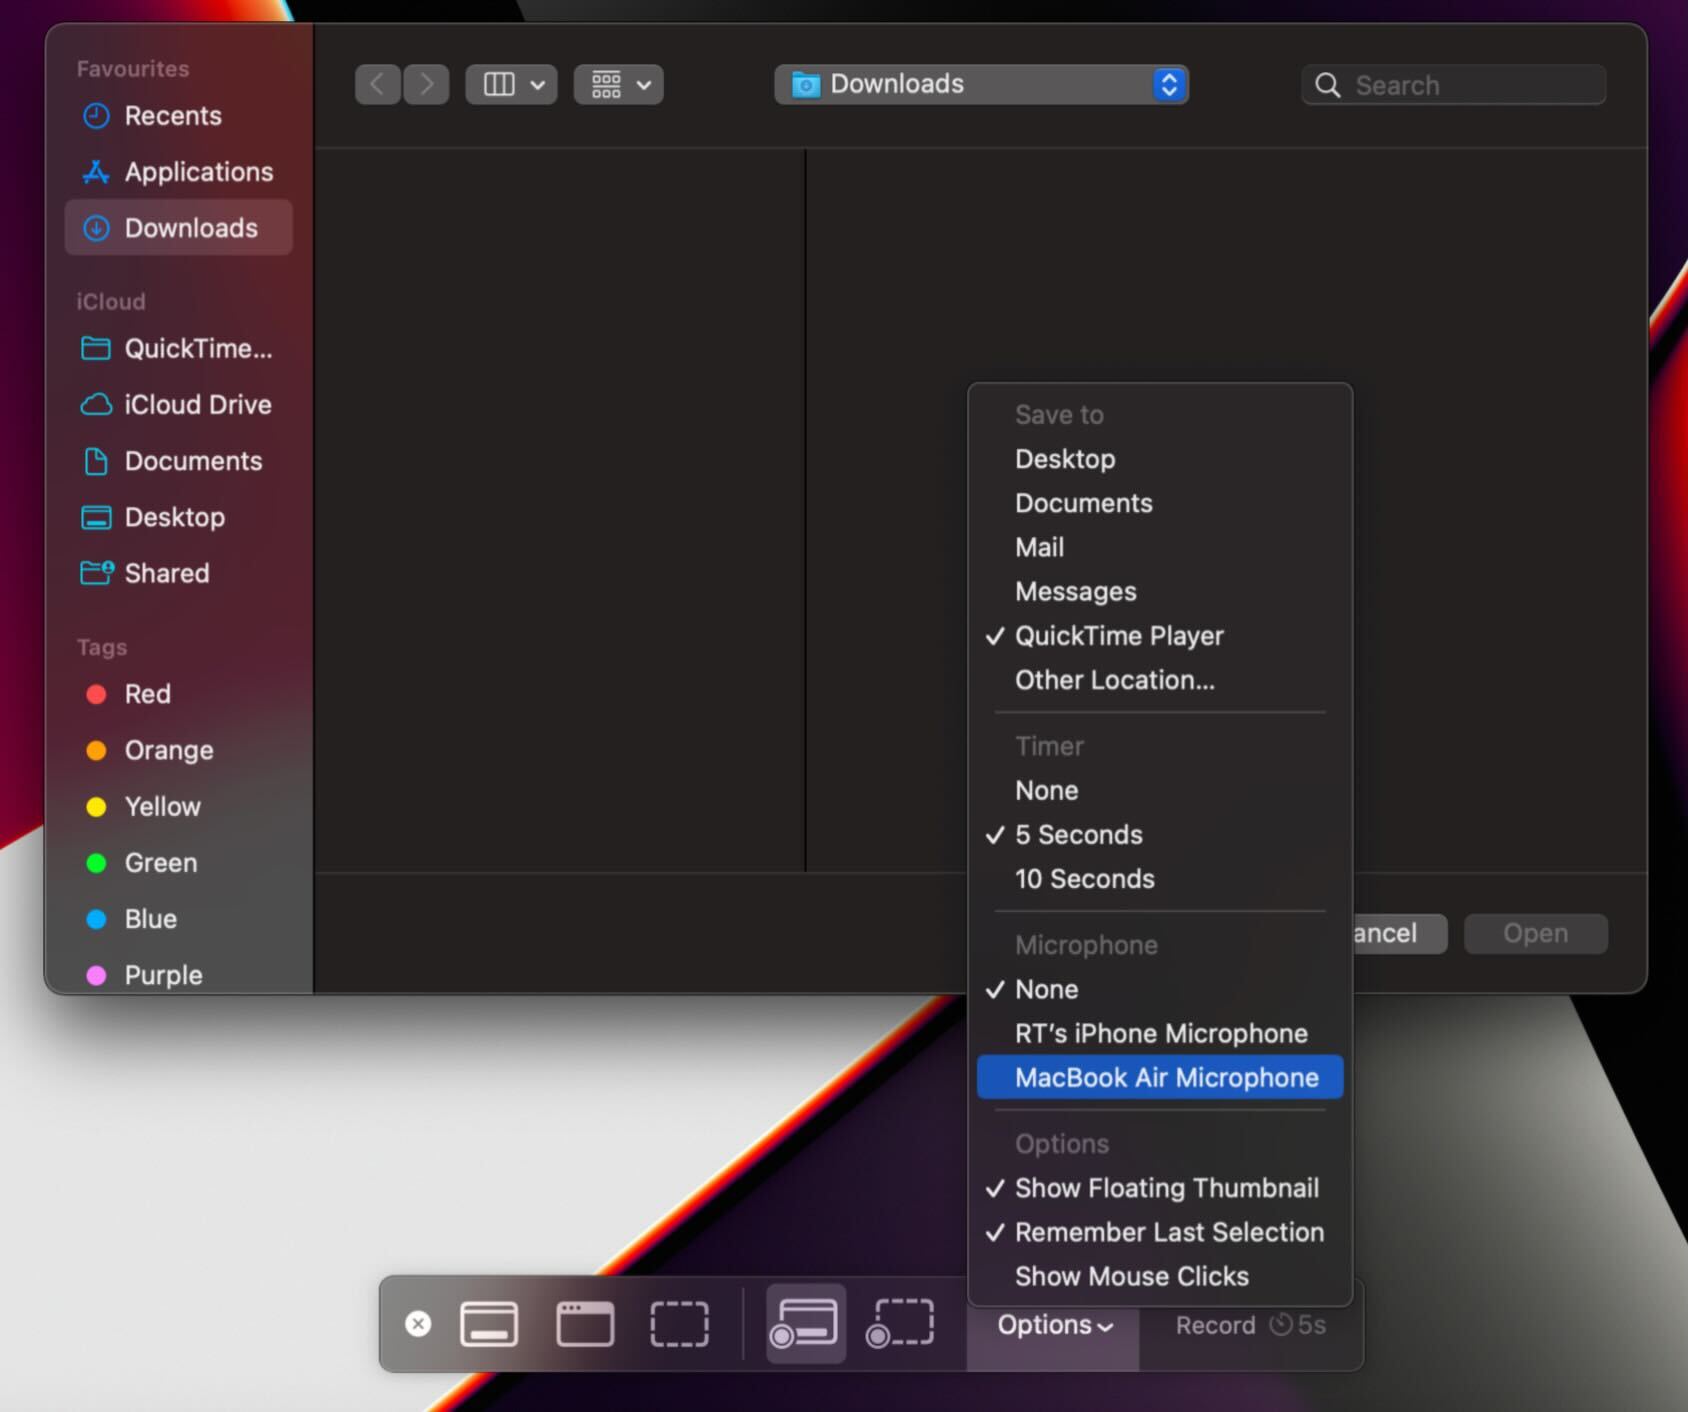Filter by the Red tag
Image resolution: width=1688 pixels, height=1412 pixels.
pos(179,694)
